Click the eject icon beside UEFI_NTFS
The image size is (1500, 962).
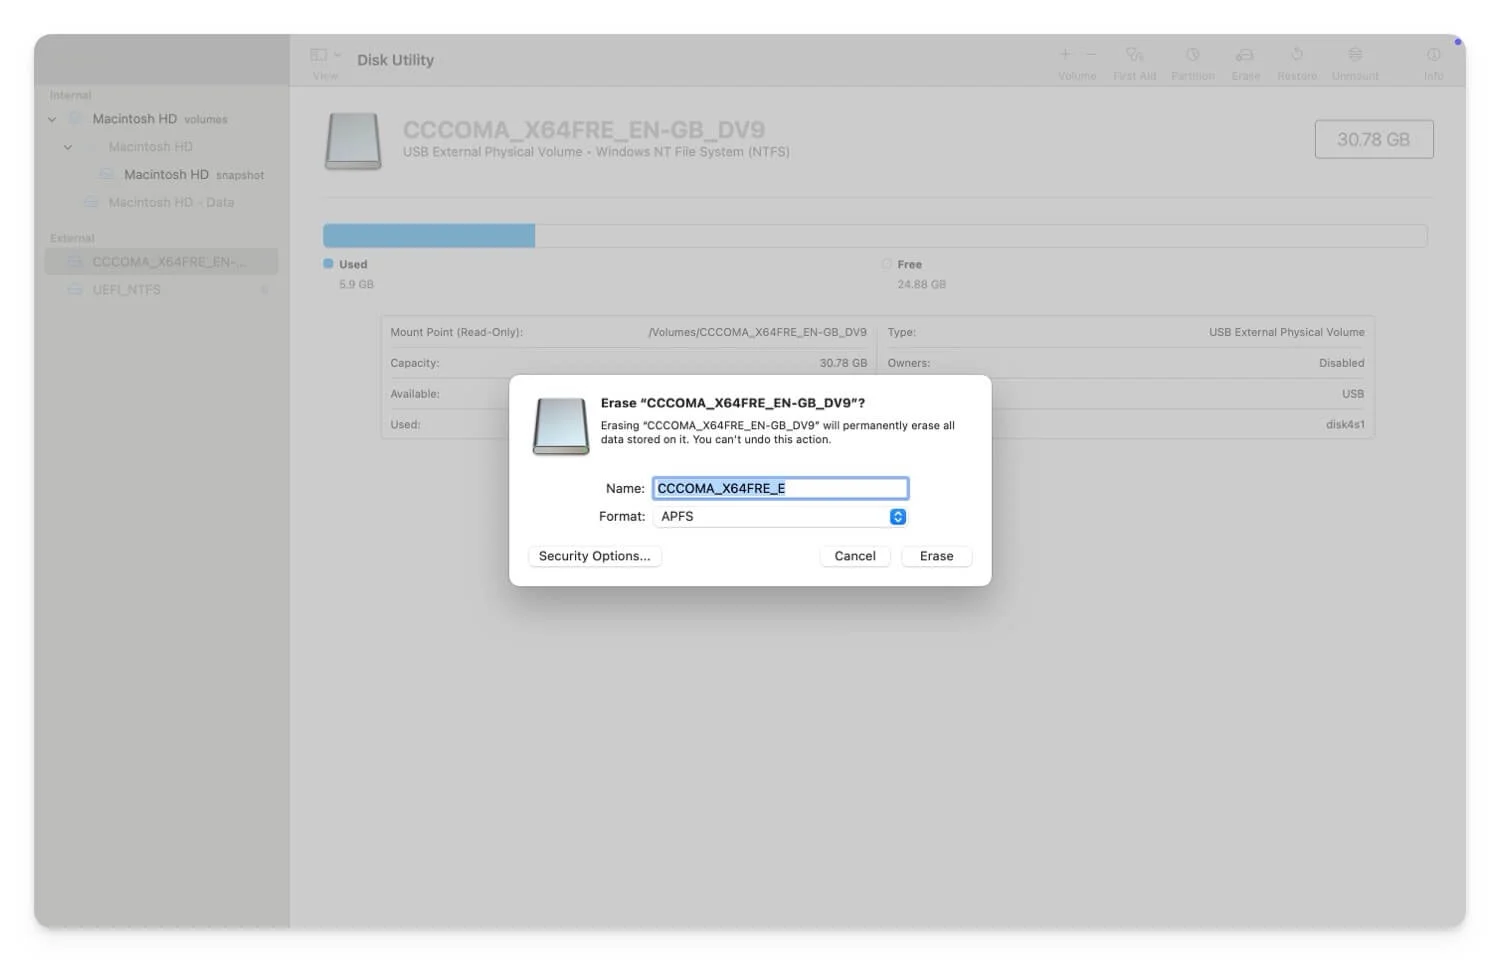pos(265,290)
